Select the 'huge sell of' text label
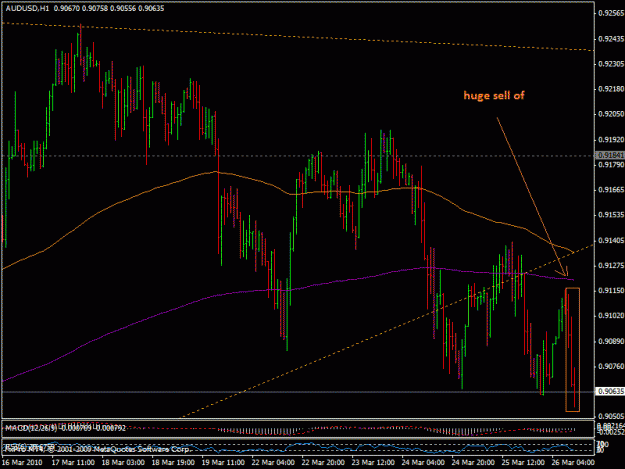This screenshot has width=625, height=469. point(494,95)
